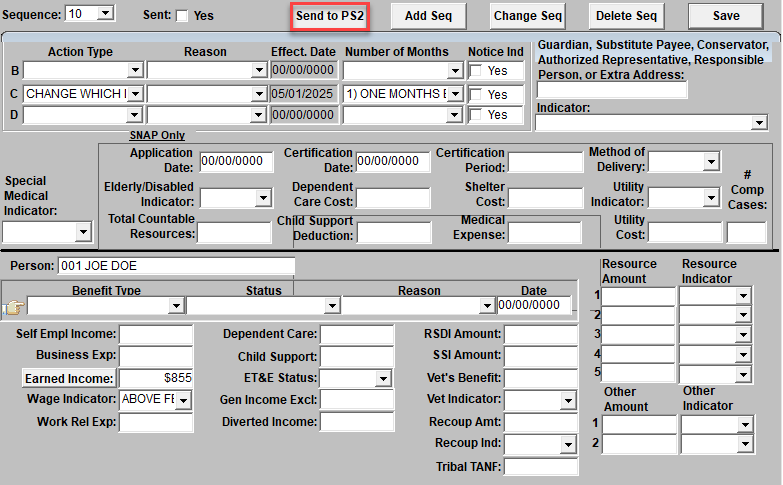Expand the Elderly/Disabled Indicator dropdown

point(263,198)
